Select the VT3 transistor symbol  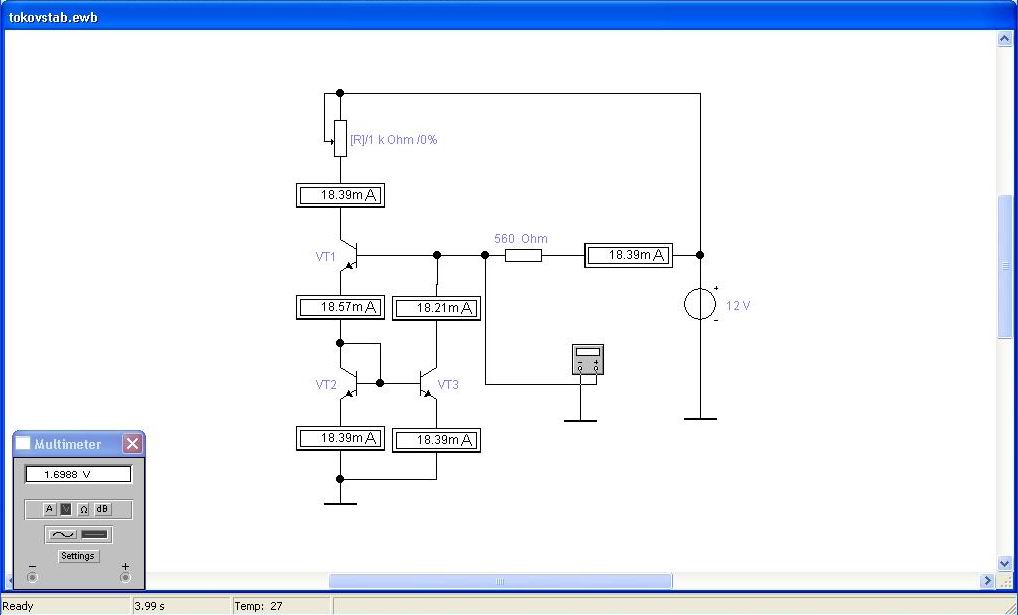point(430,382)
